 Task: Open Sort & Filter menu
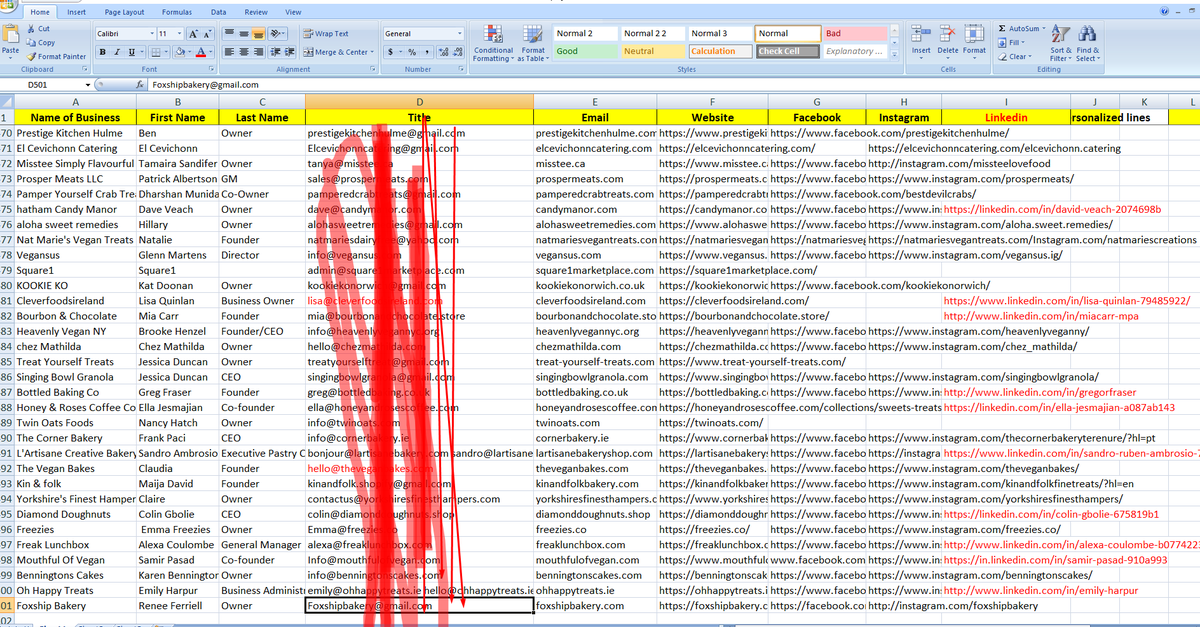(1061, 43)
